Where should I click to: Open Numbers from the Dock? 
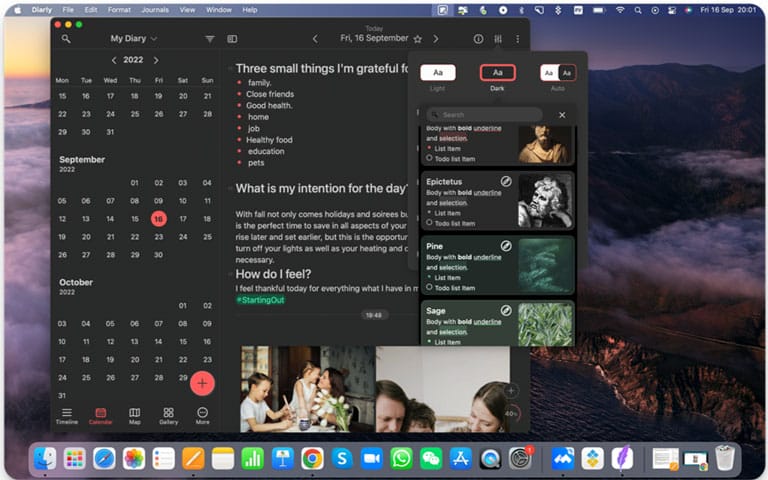click(253, 458)
